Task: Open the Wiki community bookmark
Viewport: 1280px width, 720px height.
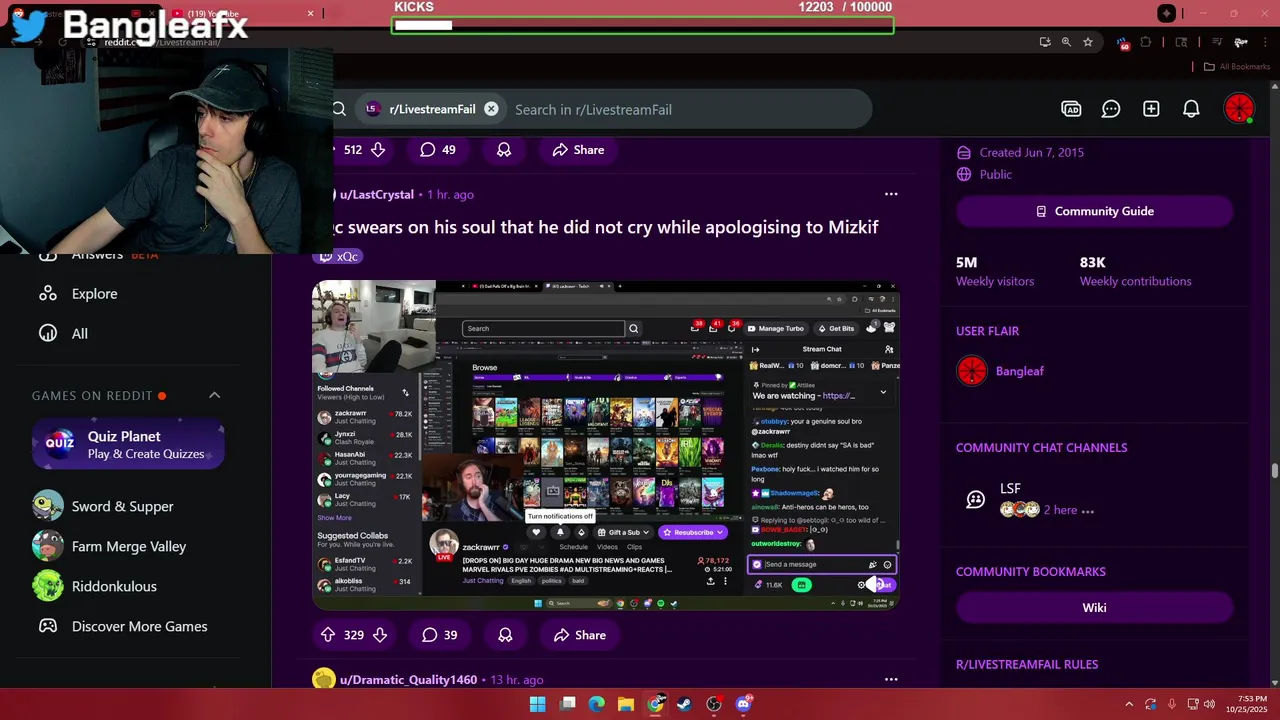Action: pos(1094,607)
